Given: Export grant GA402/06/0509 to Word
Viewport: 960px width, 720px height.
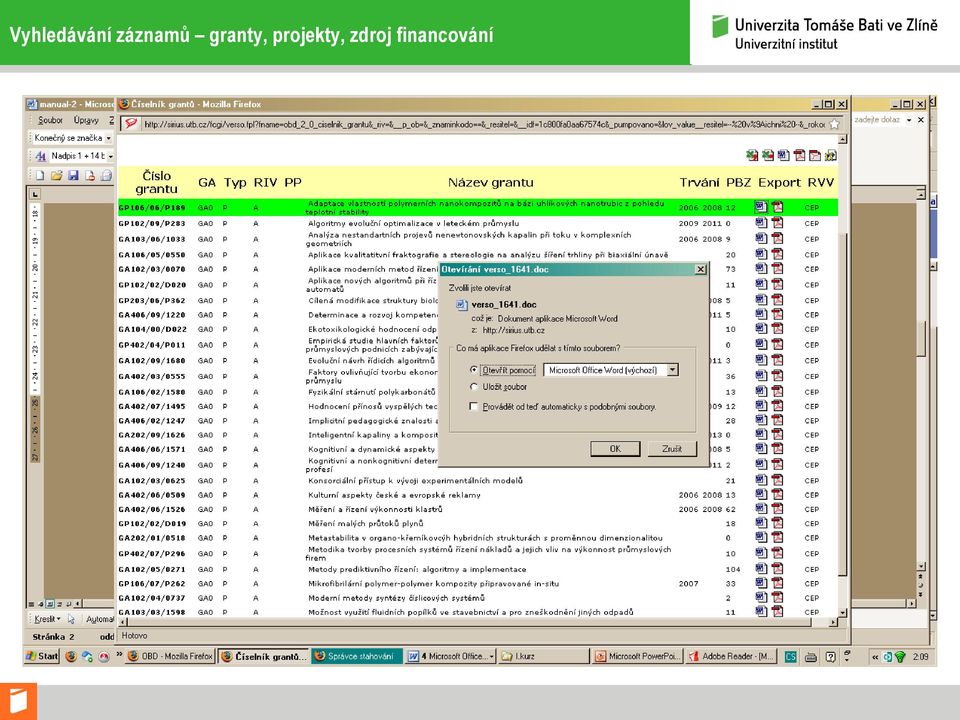Looking at the screenshot, I should [x=761, y=494].
